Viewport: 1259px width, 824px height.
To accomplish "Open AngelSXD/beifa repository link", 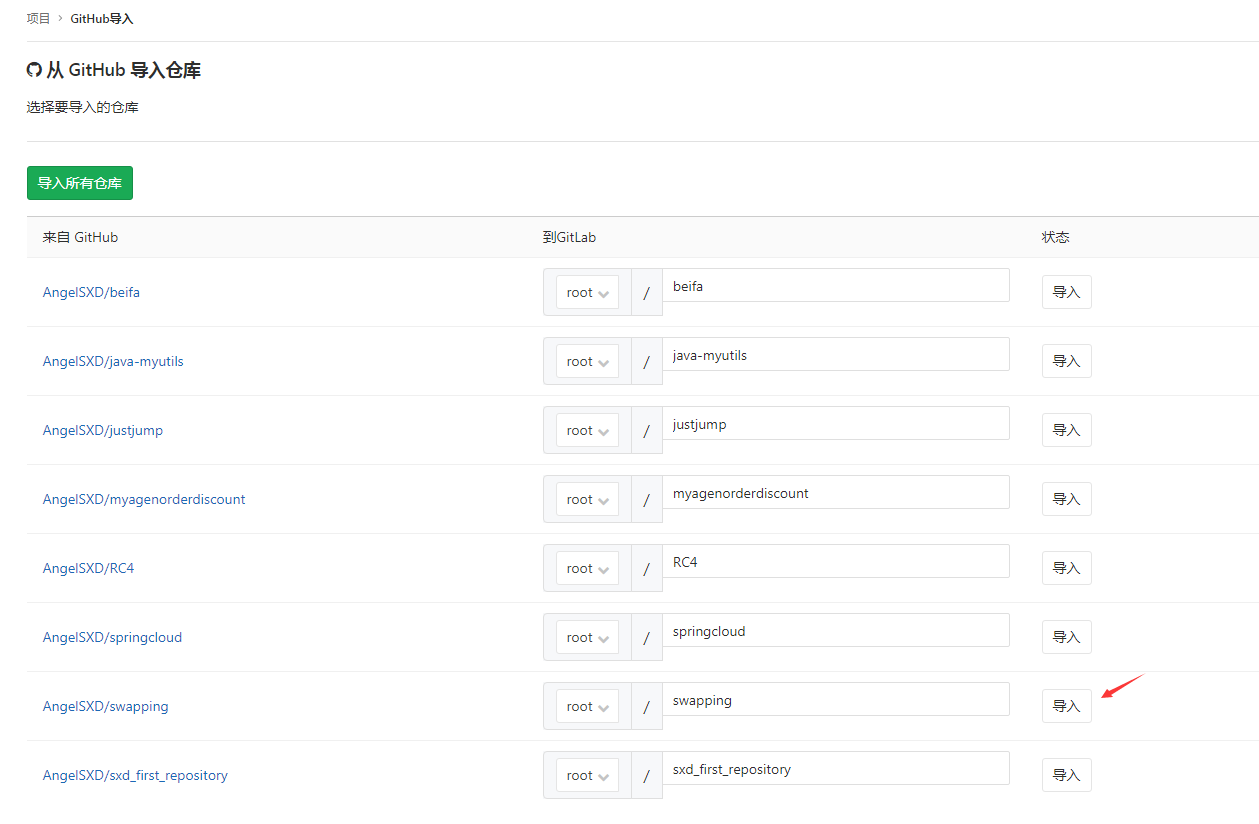I will click(91, 293).
